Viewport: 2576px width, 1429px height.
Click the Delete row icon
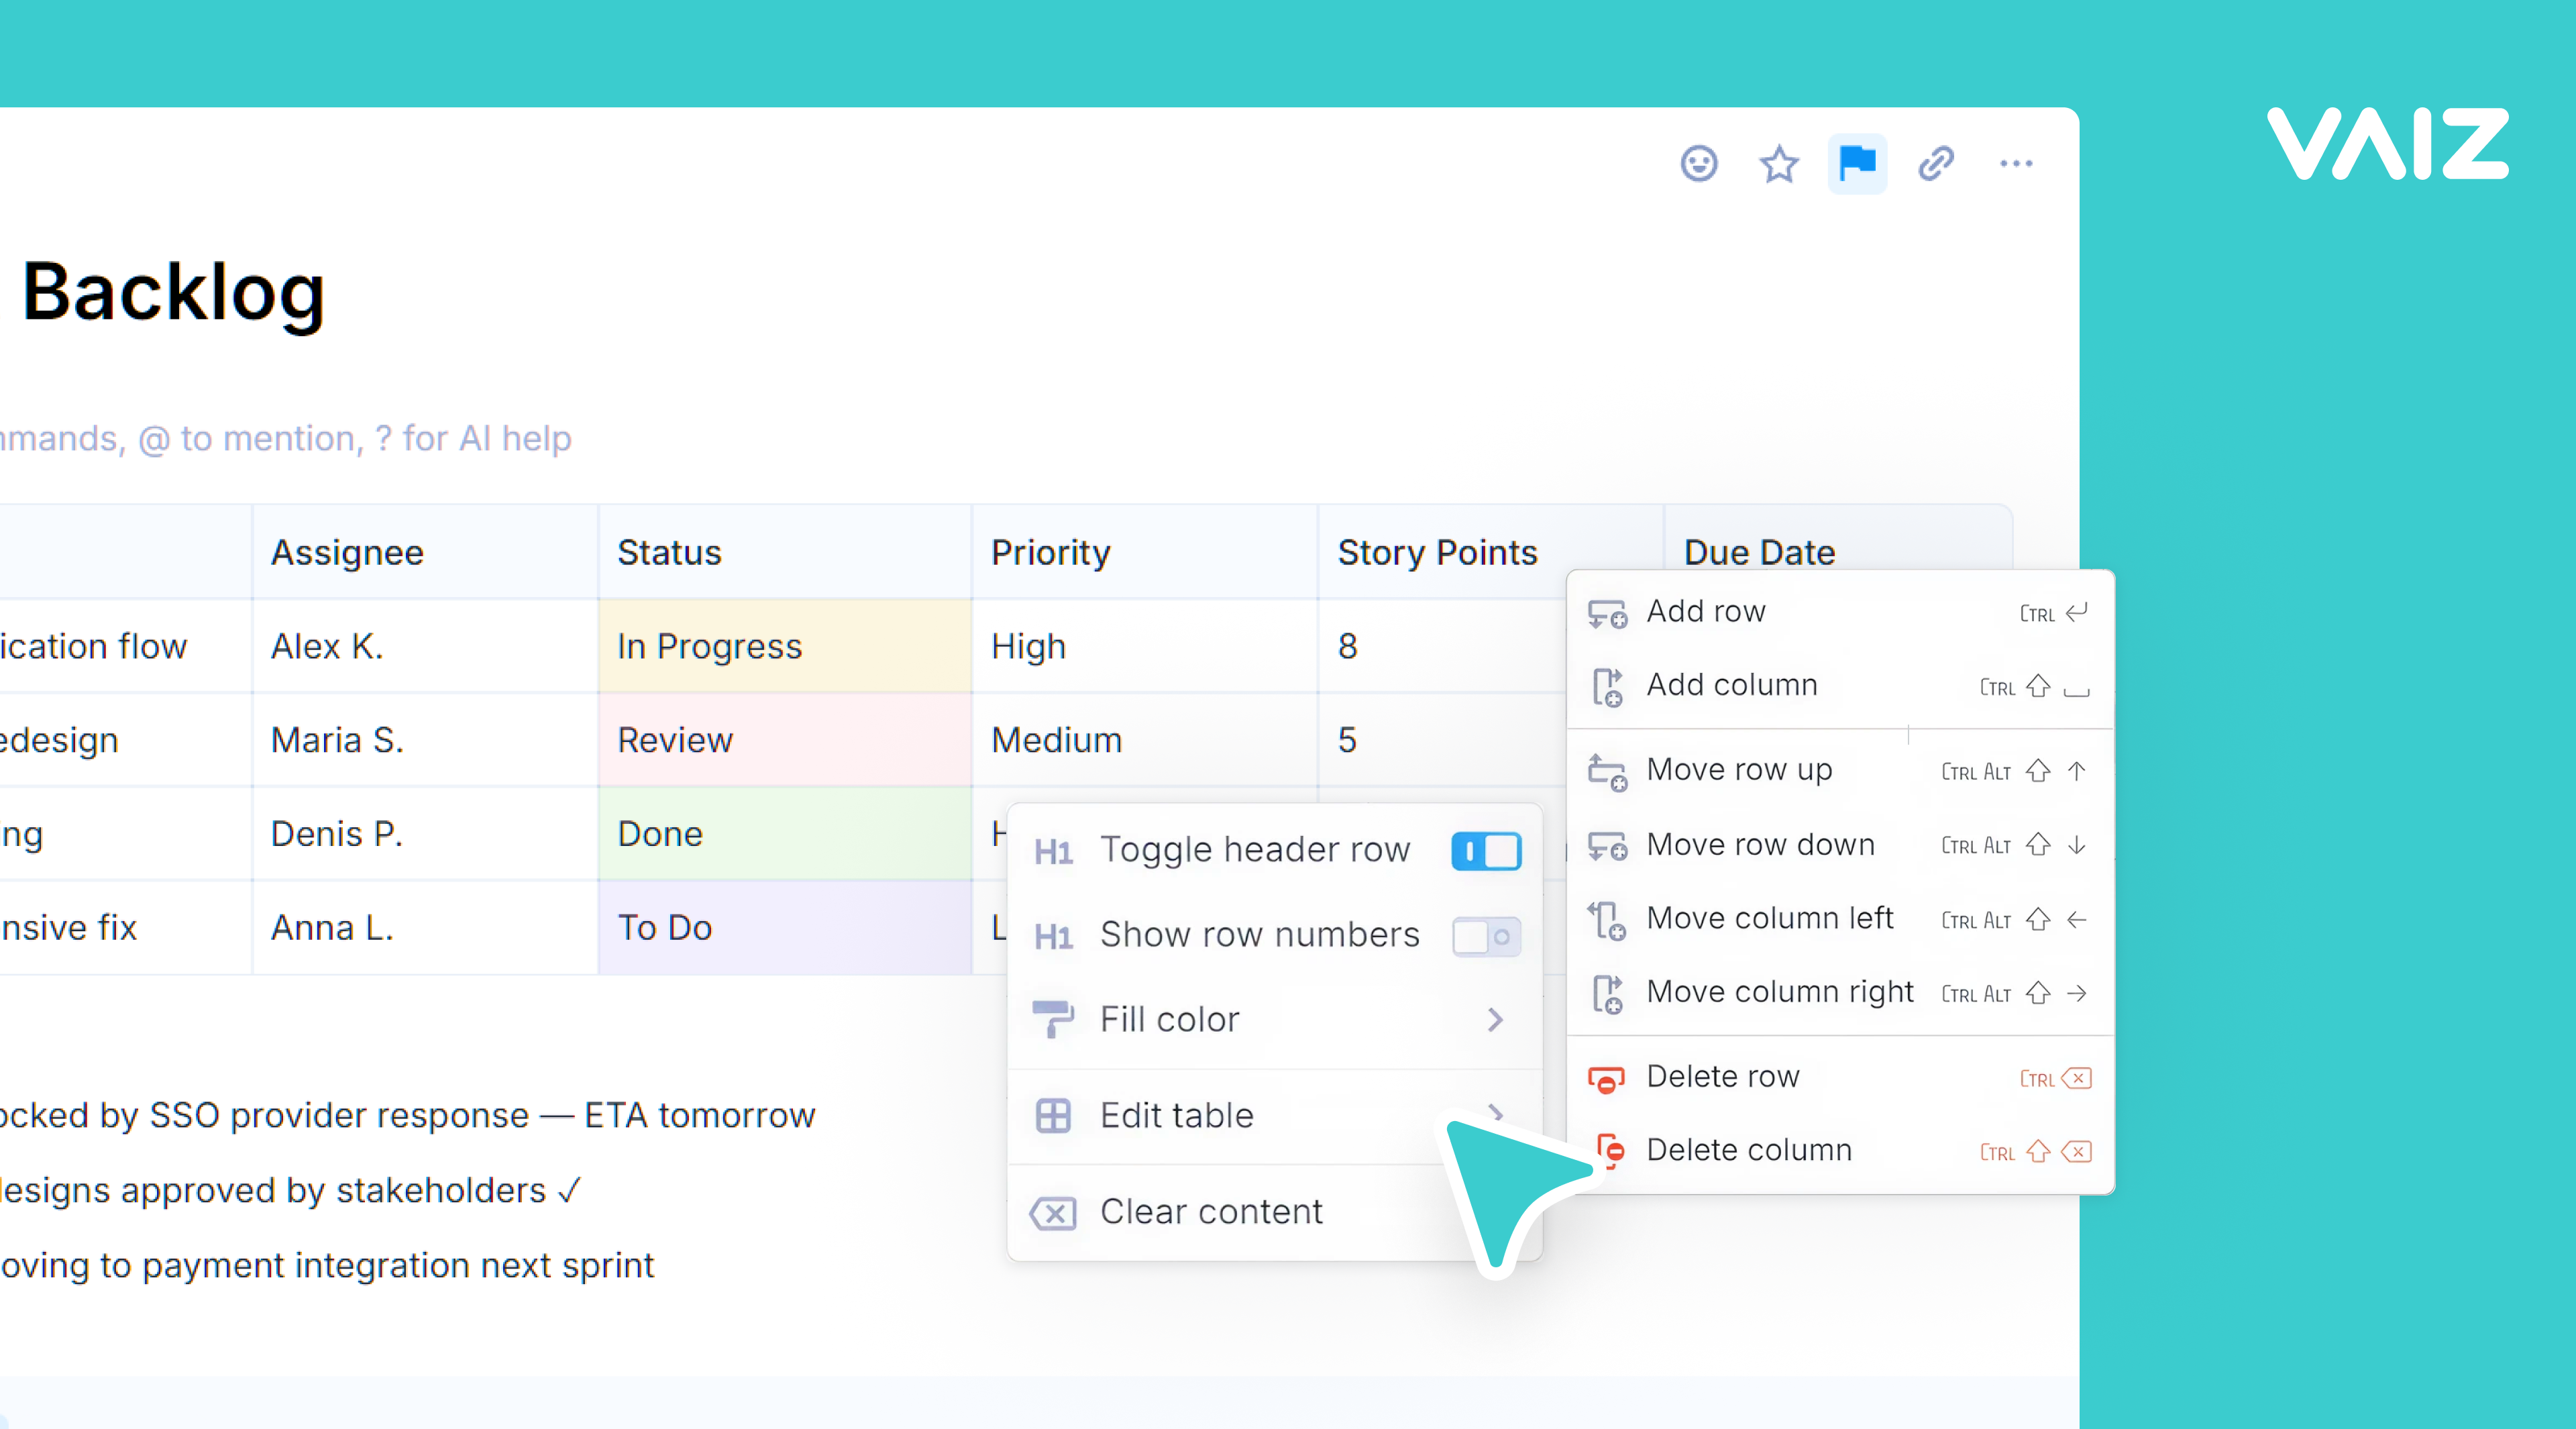tap(1606, 1079)
